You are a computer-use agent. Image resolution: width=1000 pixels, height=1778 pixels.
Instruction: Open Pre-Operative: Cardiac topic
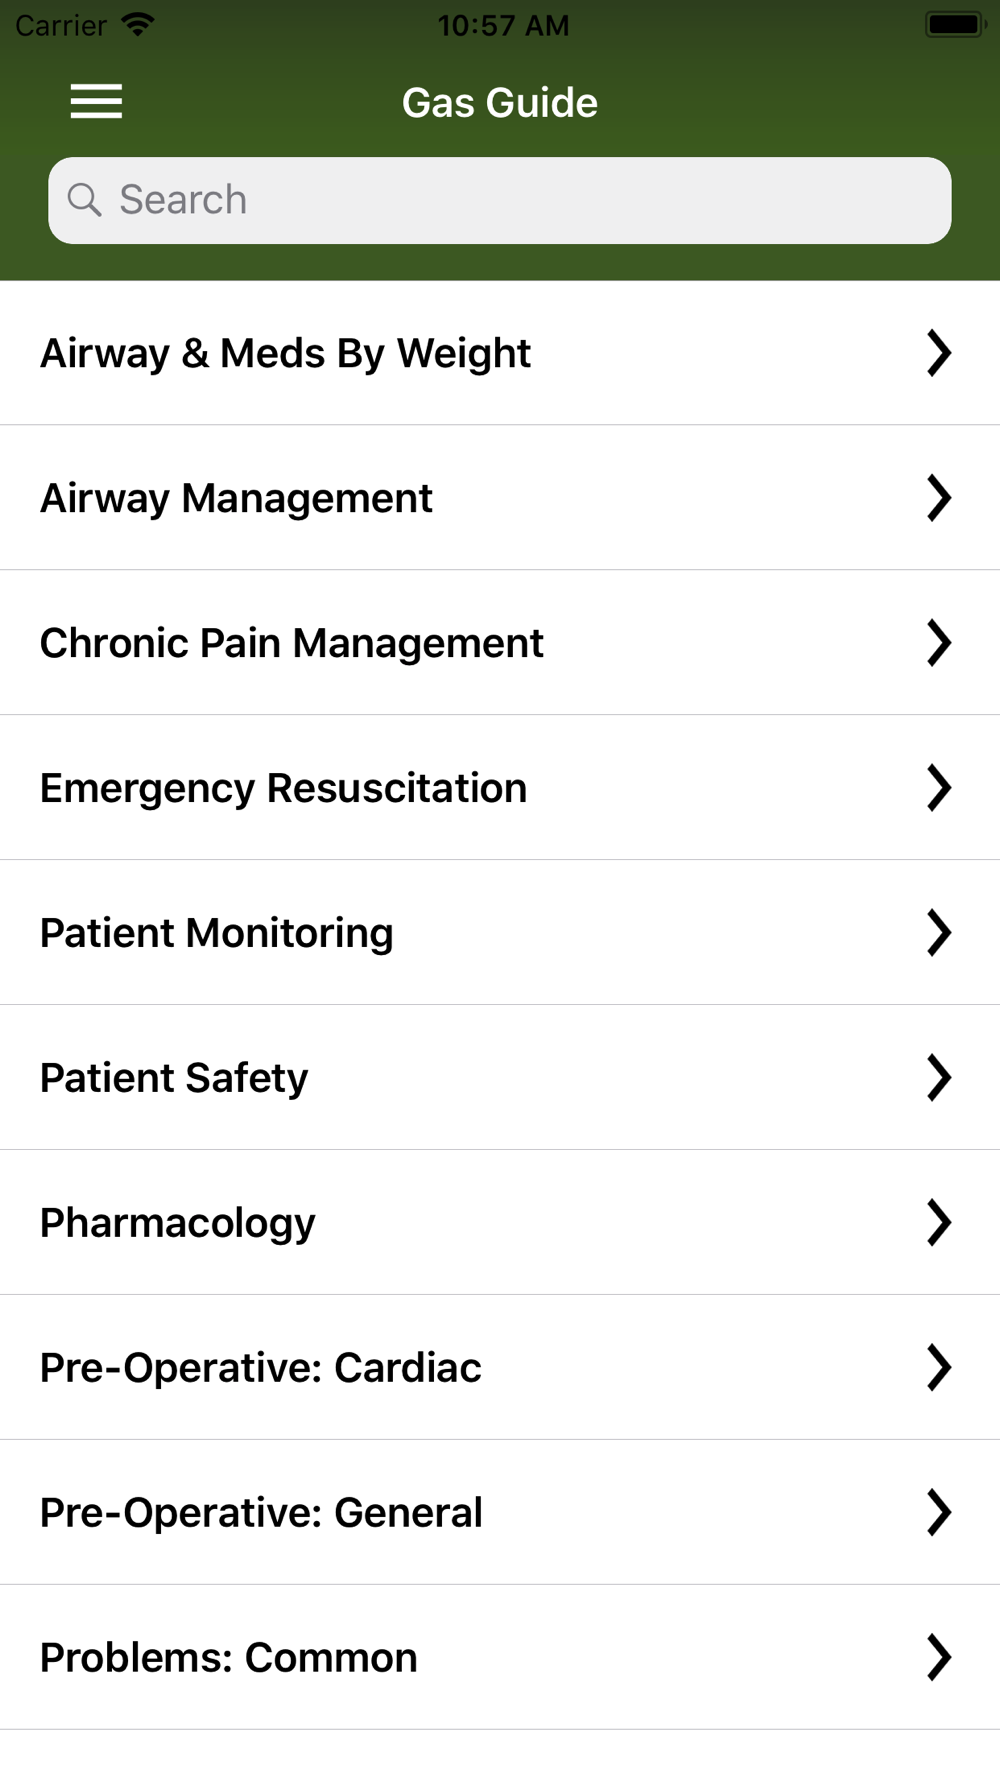(x=261, y=1368)
